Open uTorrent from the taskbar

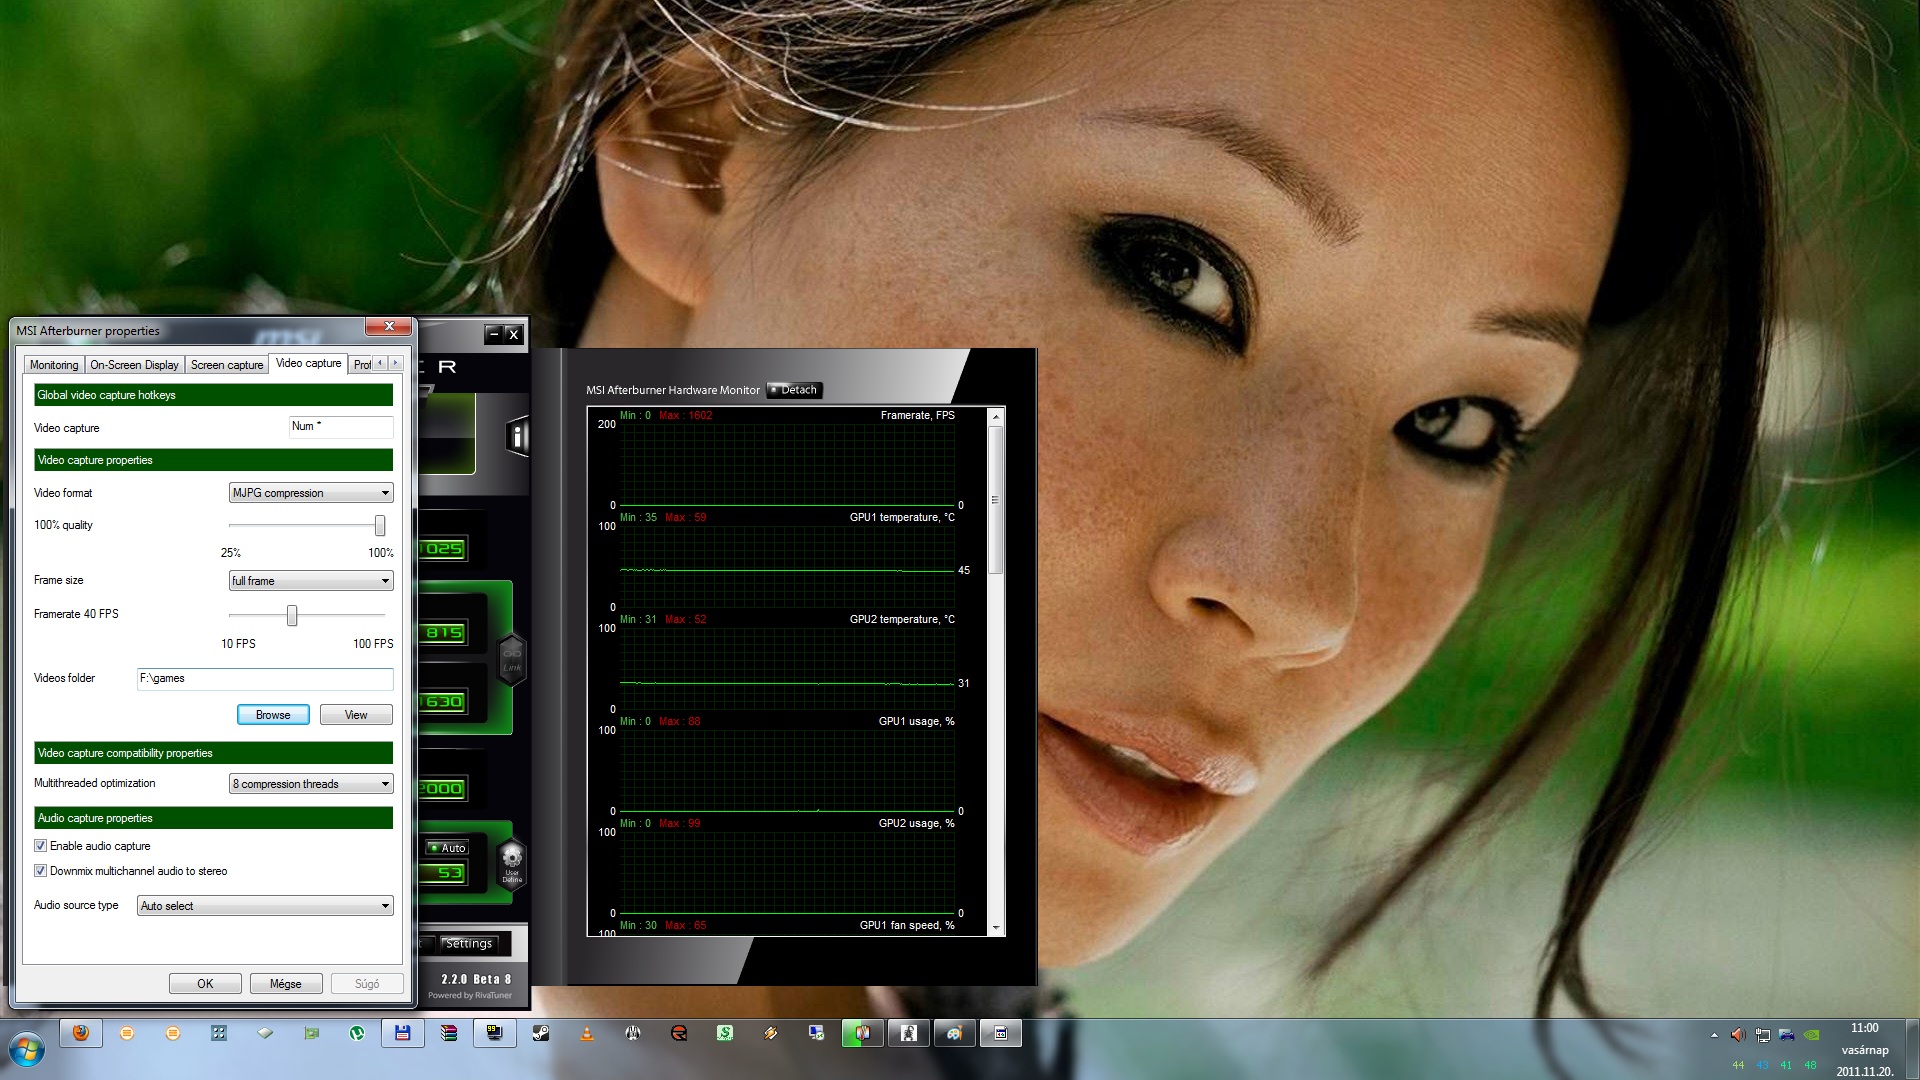[357, 1033]
